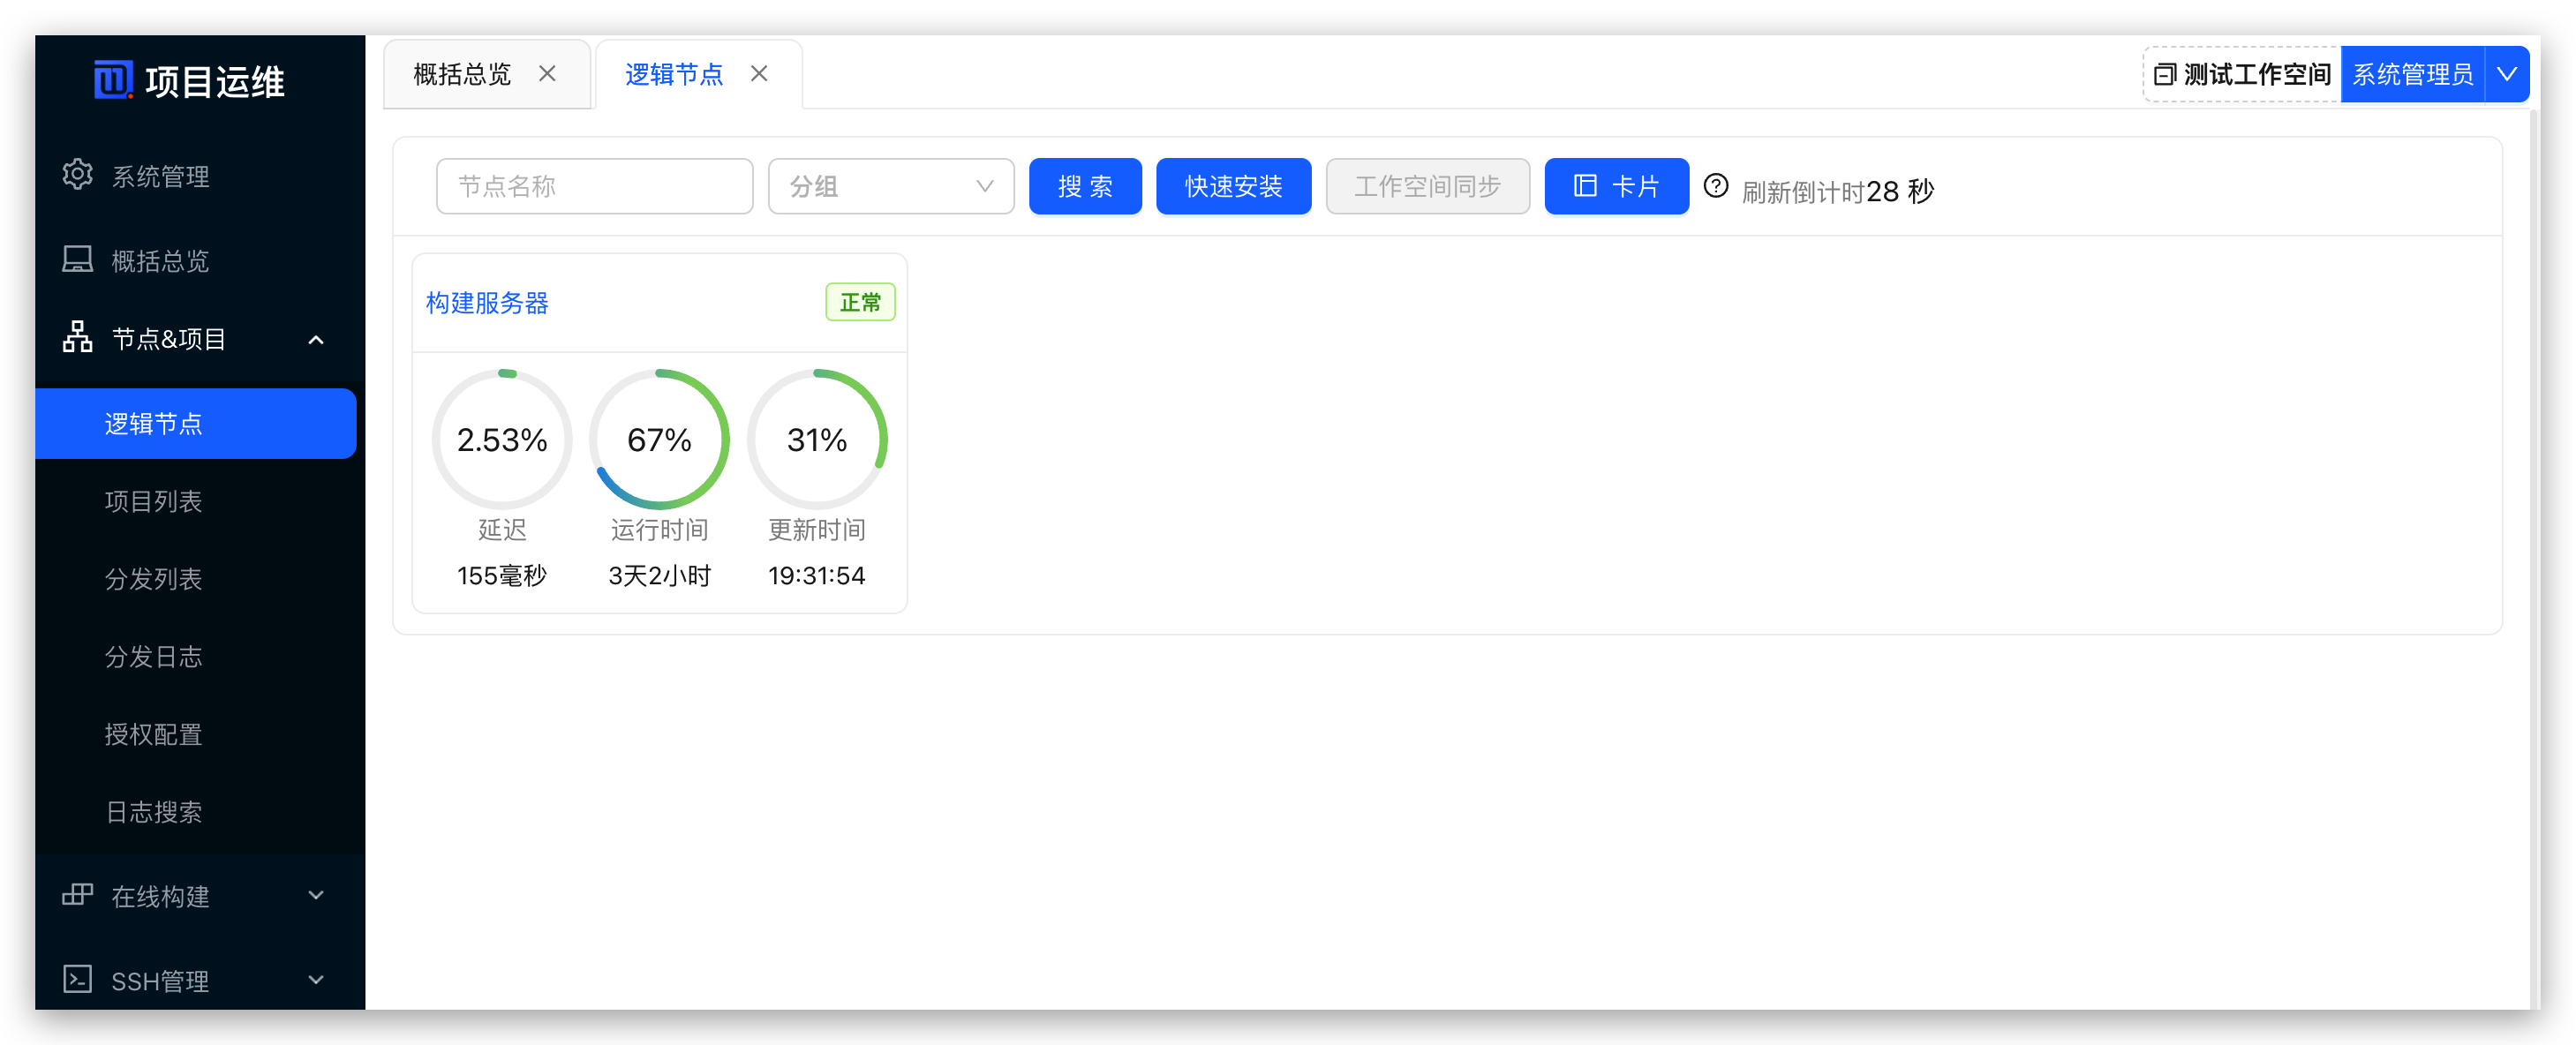This screenshot has width=2576, height=1045.
Task: Click the help question mark icon
Action: click(x=1716, y=186)
